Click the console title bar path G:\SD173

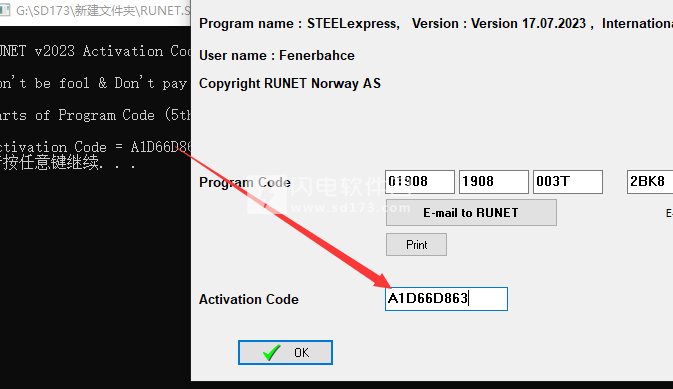click(x=103, y=10)
